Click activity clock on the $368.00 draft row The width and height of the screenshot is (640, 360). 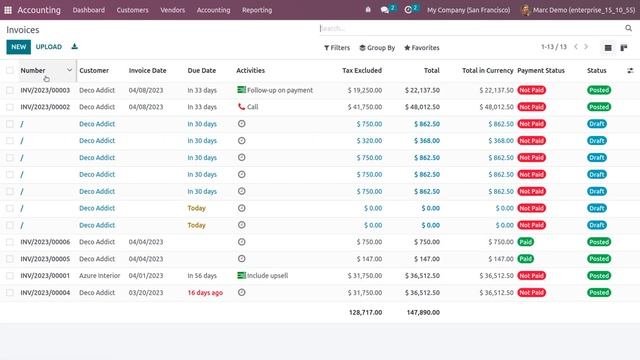coord(242,141)
